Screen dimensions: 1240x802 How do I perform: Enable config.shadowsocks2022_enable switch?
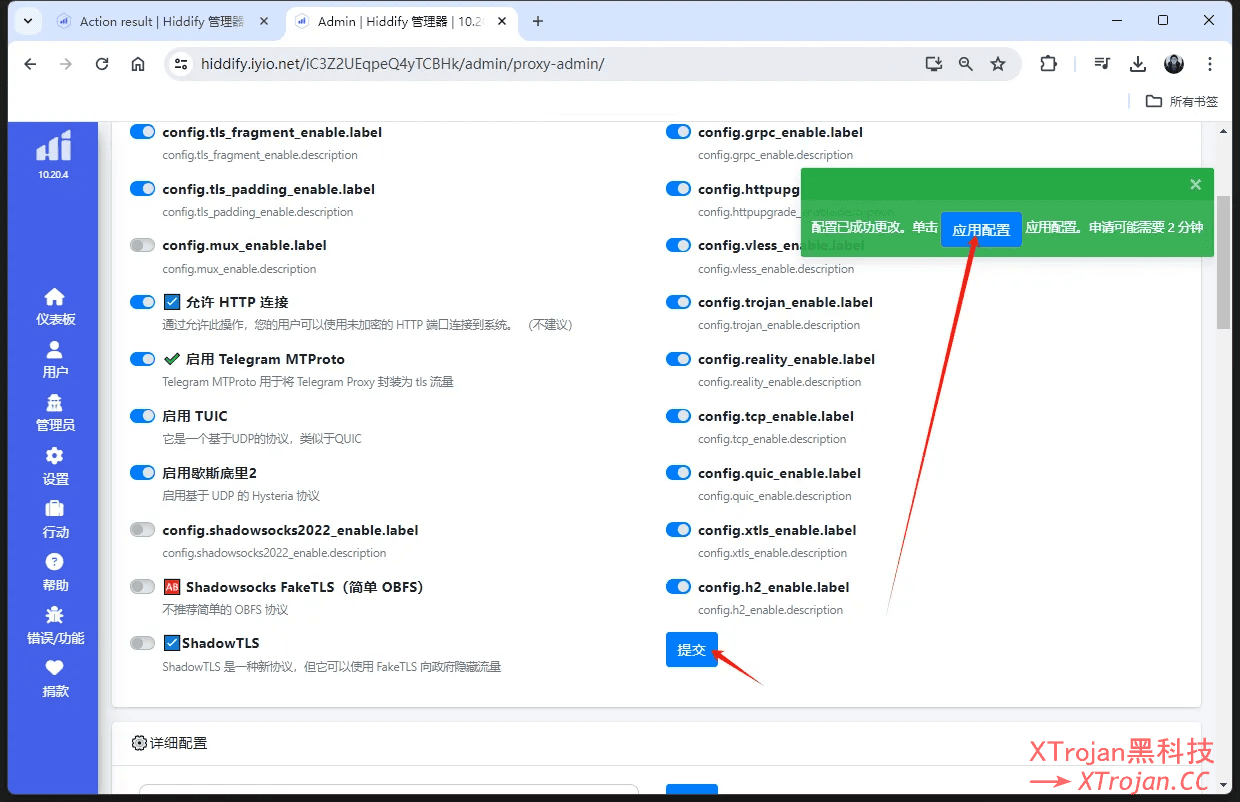click(x=143, y=530)
